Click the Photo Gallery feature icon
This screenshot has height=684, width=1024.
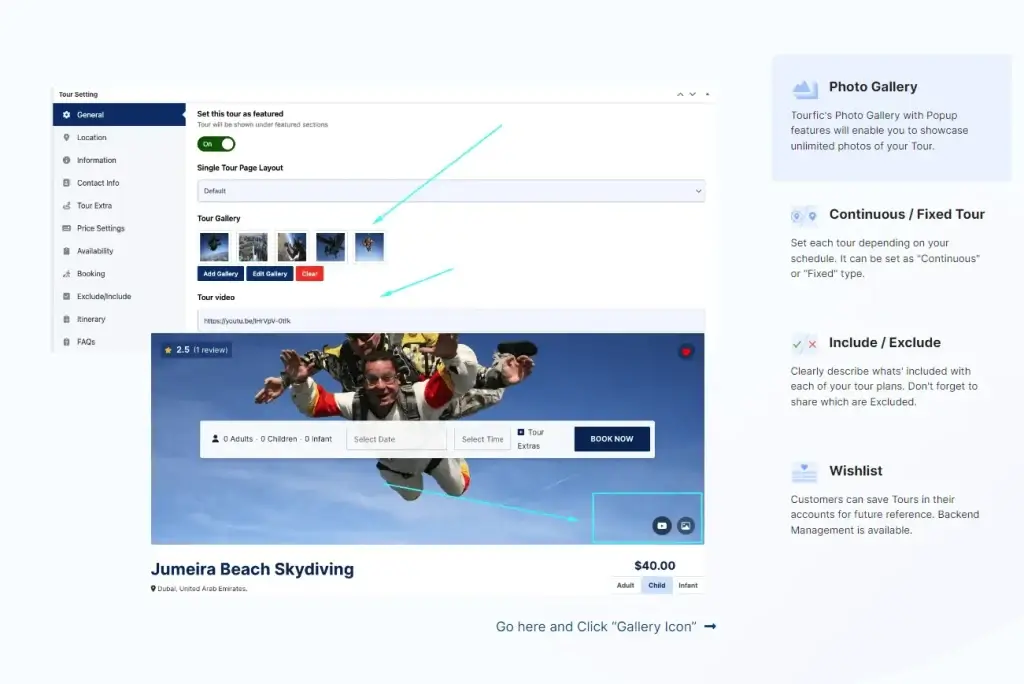(805, 89)
